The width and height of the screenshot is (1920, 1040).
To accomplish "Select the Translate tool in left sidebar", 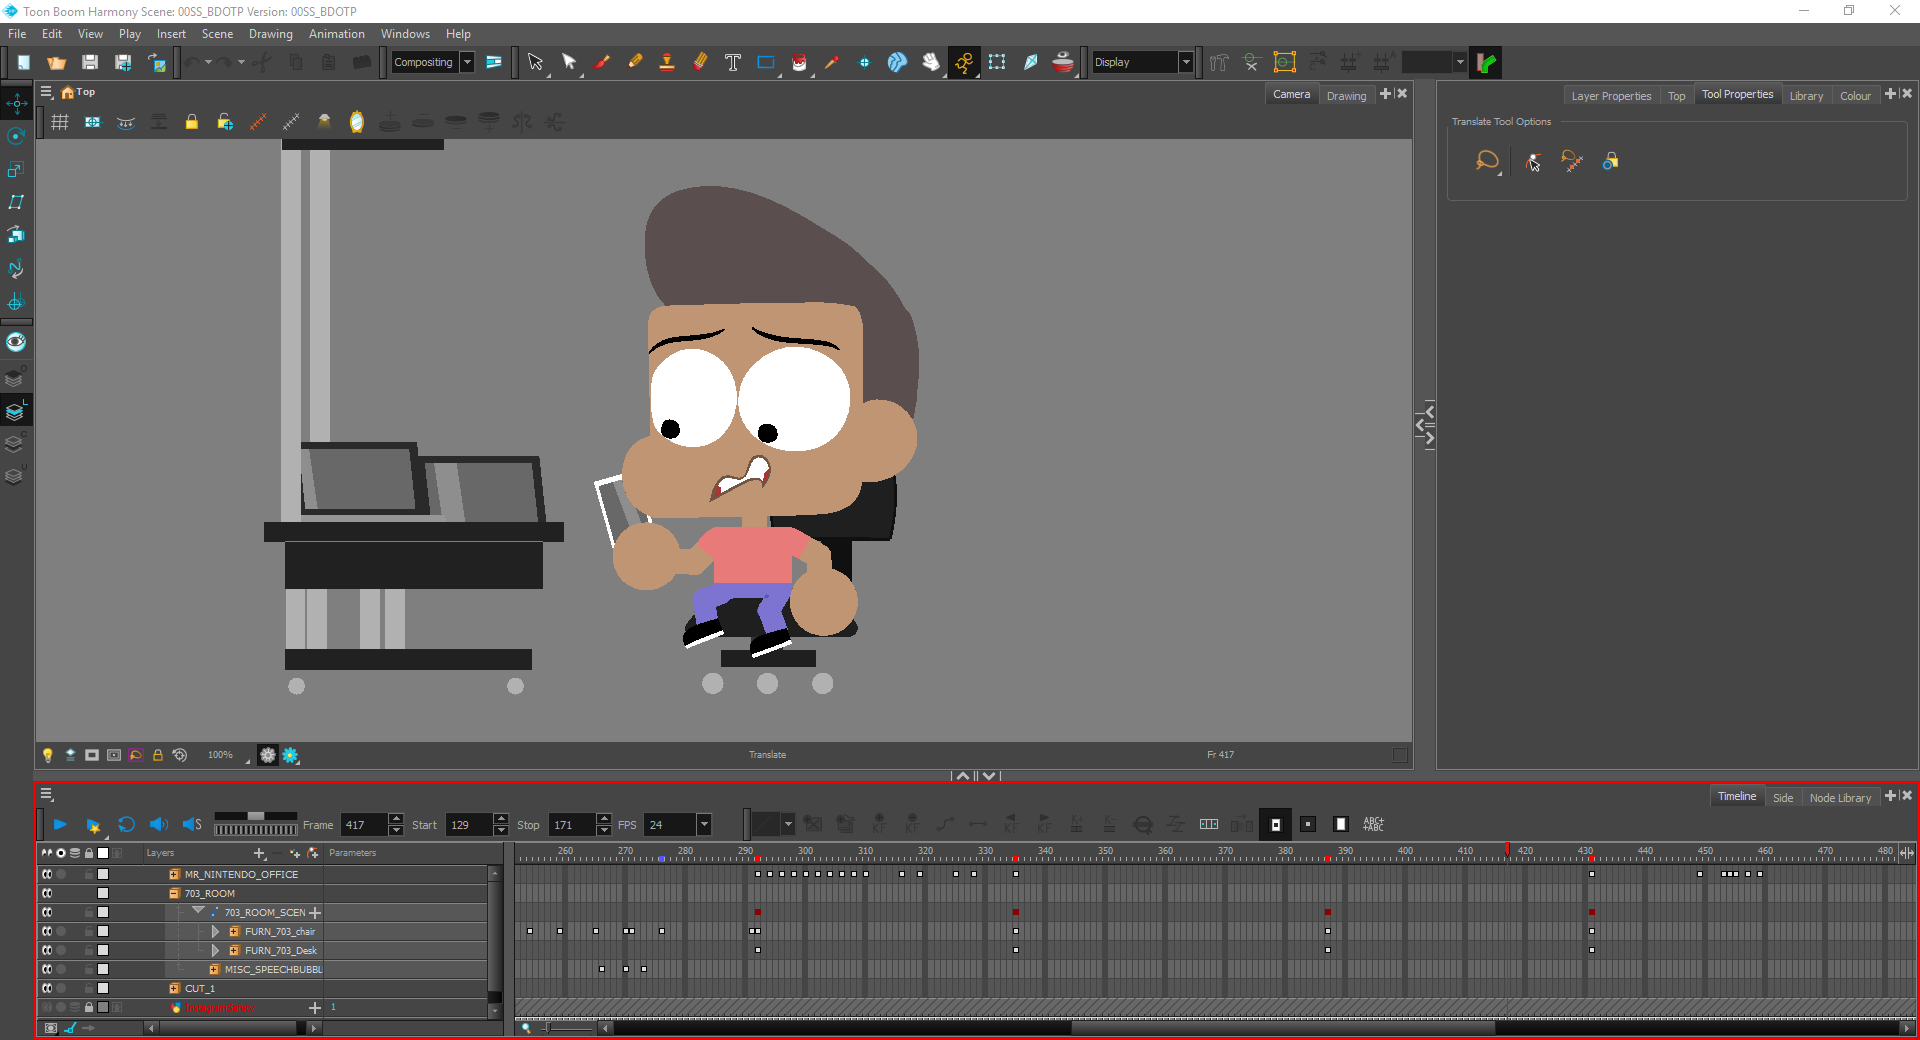I will click(x=16, y=103).
